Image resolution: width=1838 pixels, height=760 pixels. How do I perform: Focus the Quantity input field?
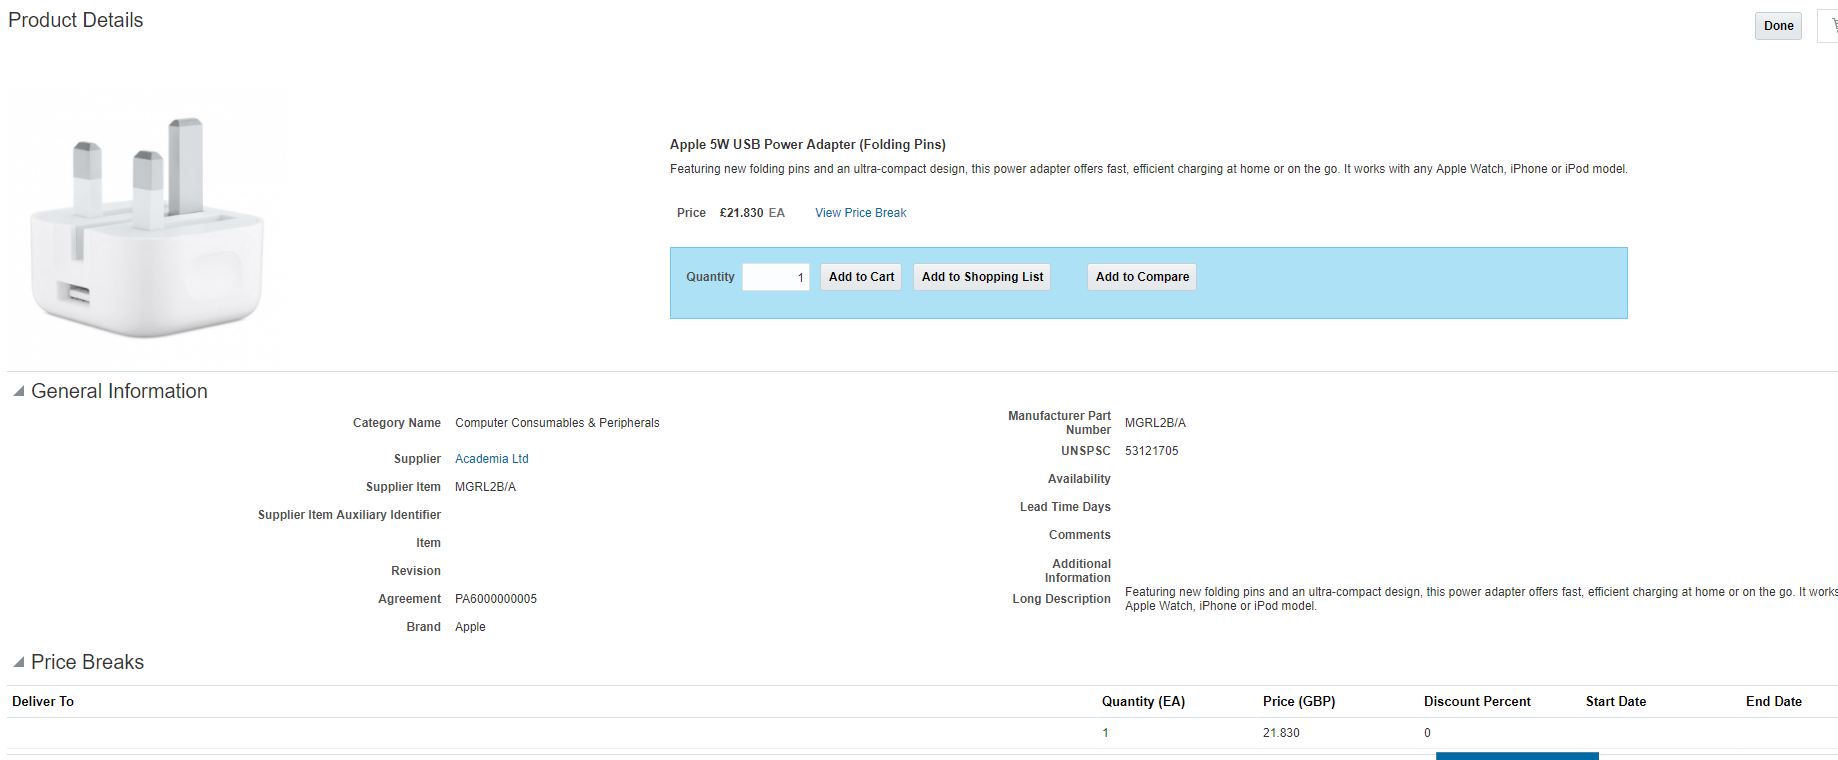[x=775, y=277]
